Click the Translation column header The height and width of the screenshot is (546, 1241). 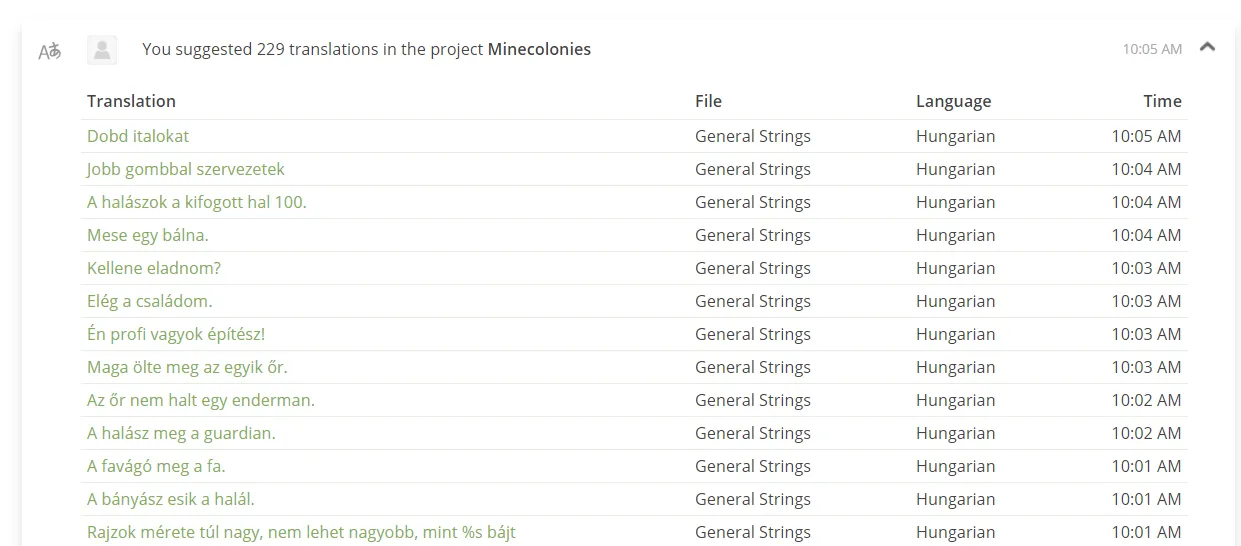click(x=131, y=101)
